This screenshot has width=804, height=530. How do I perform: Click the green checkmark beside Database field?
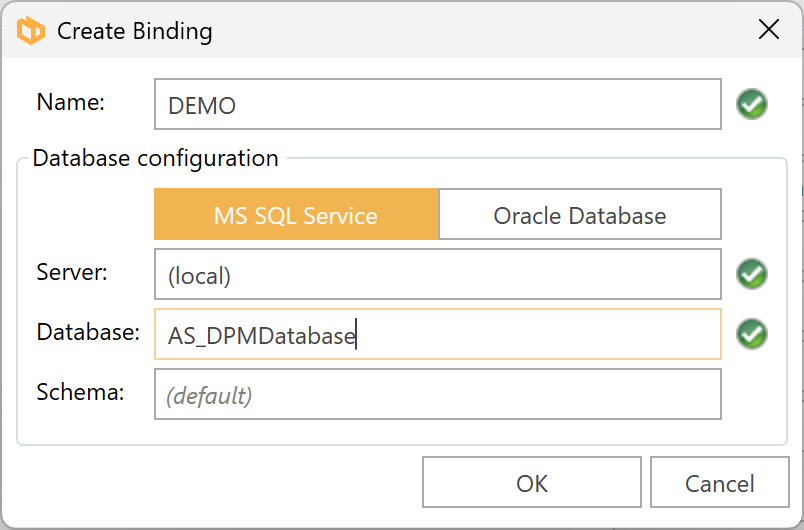point(752,334)
